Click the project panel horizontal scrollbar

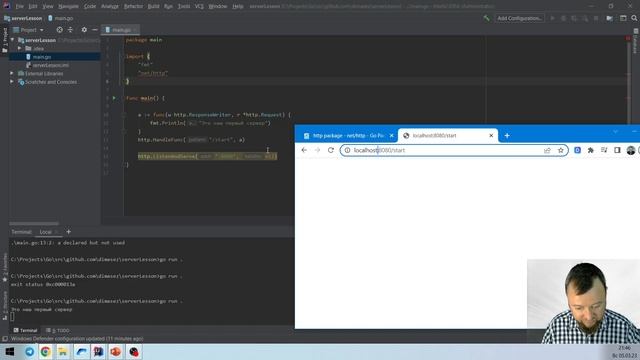click(34, 223)
